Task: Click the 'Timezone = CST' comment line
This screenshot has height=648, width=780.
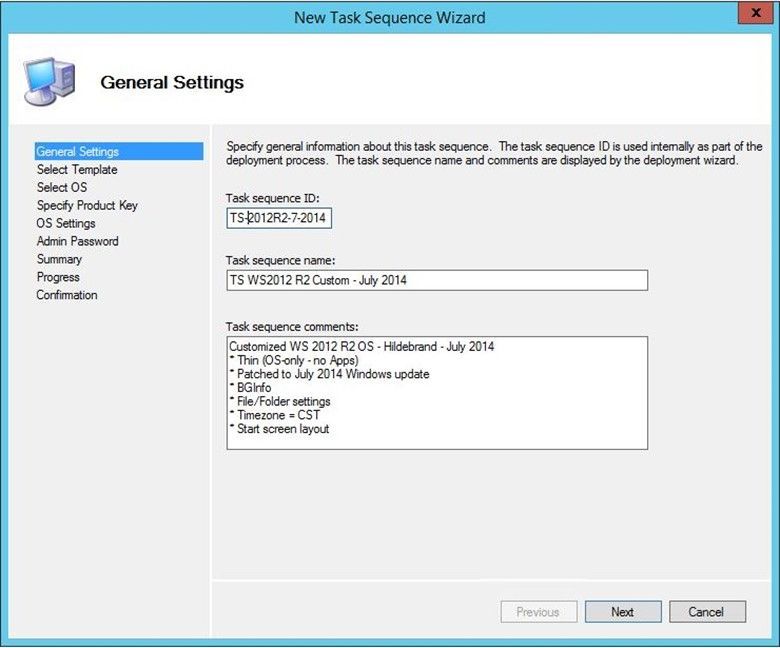Action: (x=275, y=415)
